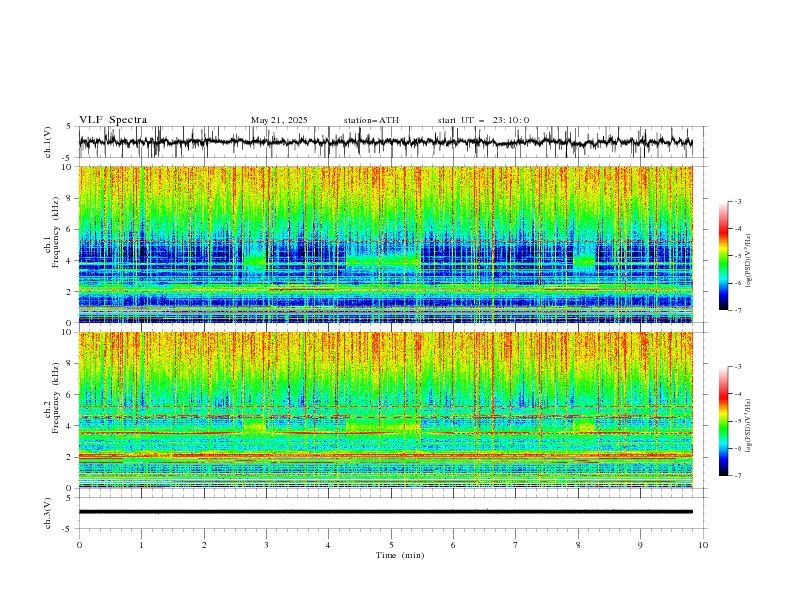
Task: Click the '-3' tick on ch.1 colorbar
Action: coord(738,201)
